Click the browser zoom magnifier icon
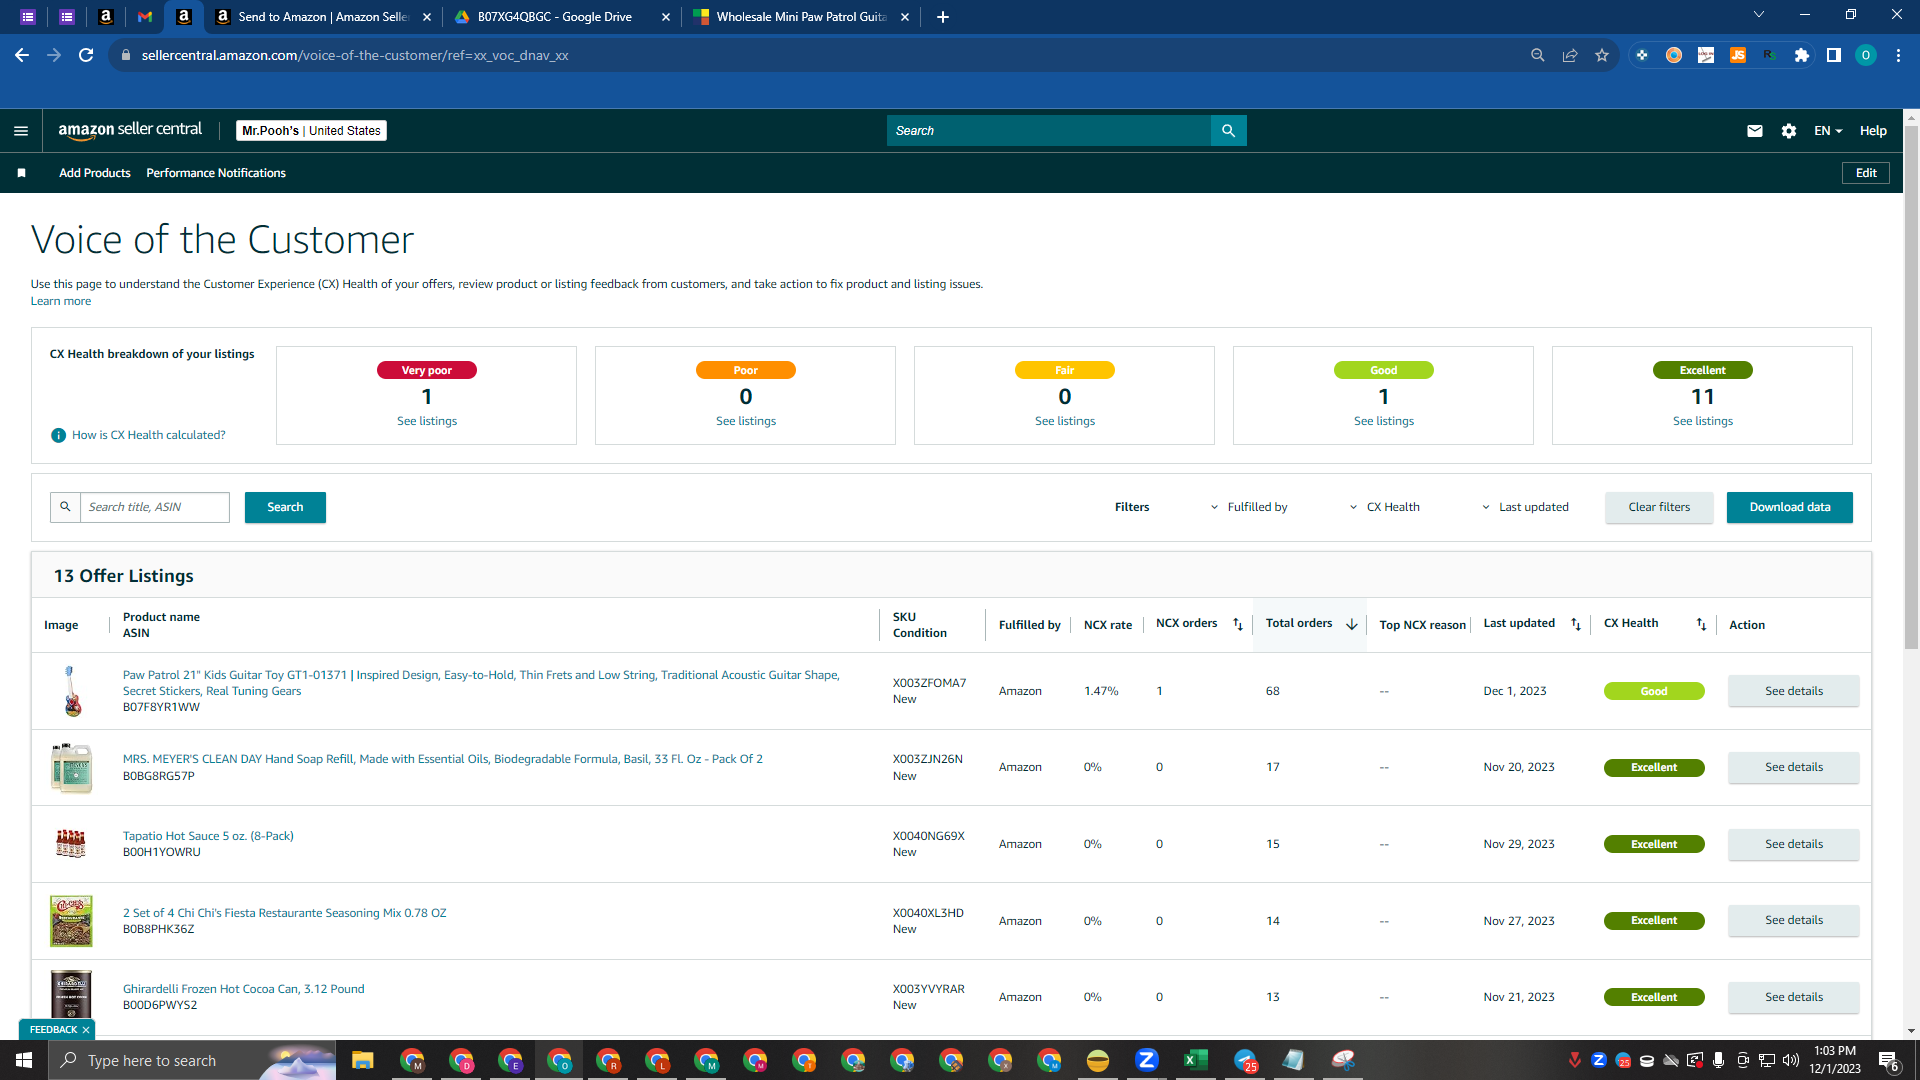This screenshot has height=1080, width=1920. tap(1538, 55)
